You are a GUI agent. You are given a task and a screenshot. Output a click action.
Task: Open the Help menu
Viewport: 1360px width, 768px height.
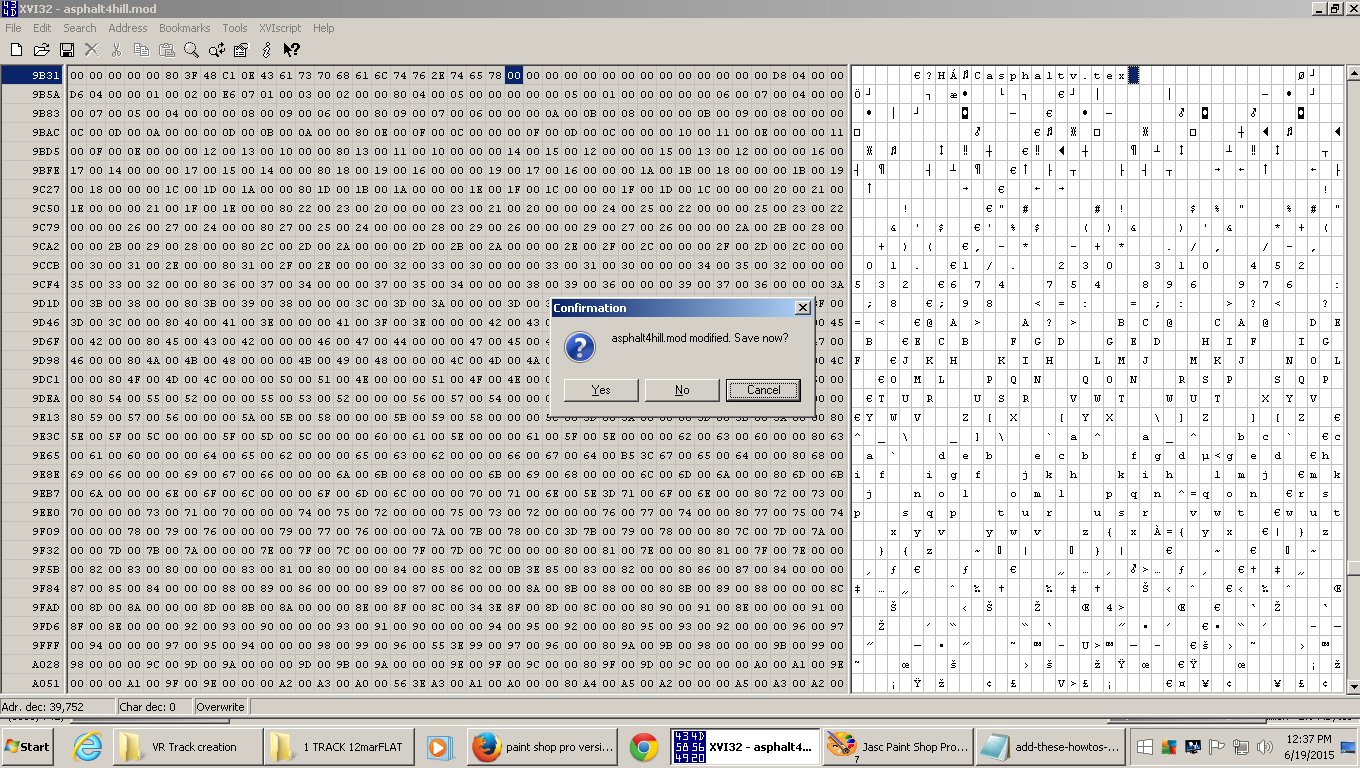pos(324,28)
